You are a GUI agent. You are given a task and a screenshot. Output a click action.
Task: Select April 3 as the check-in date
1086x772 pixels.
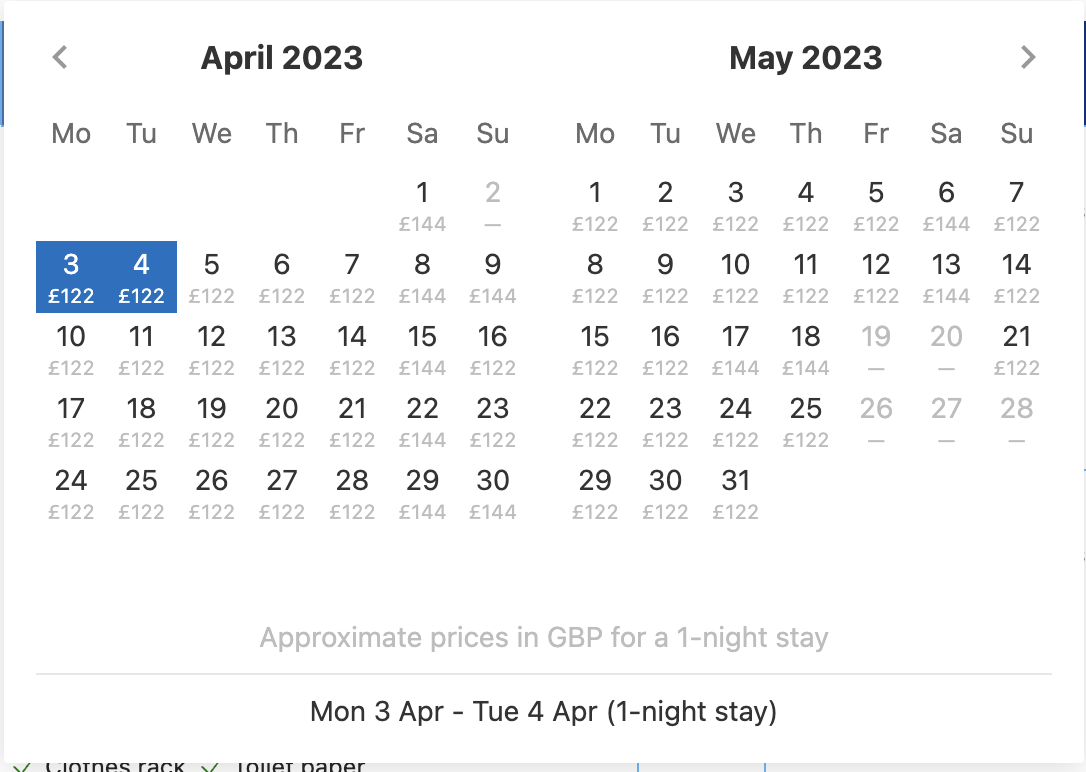click(71, 277)
